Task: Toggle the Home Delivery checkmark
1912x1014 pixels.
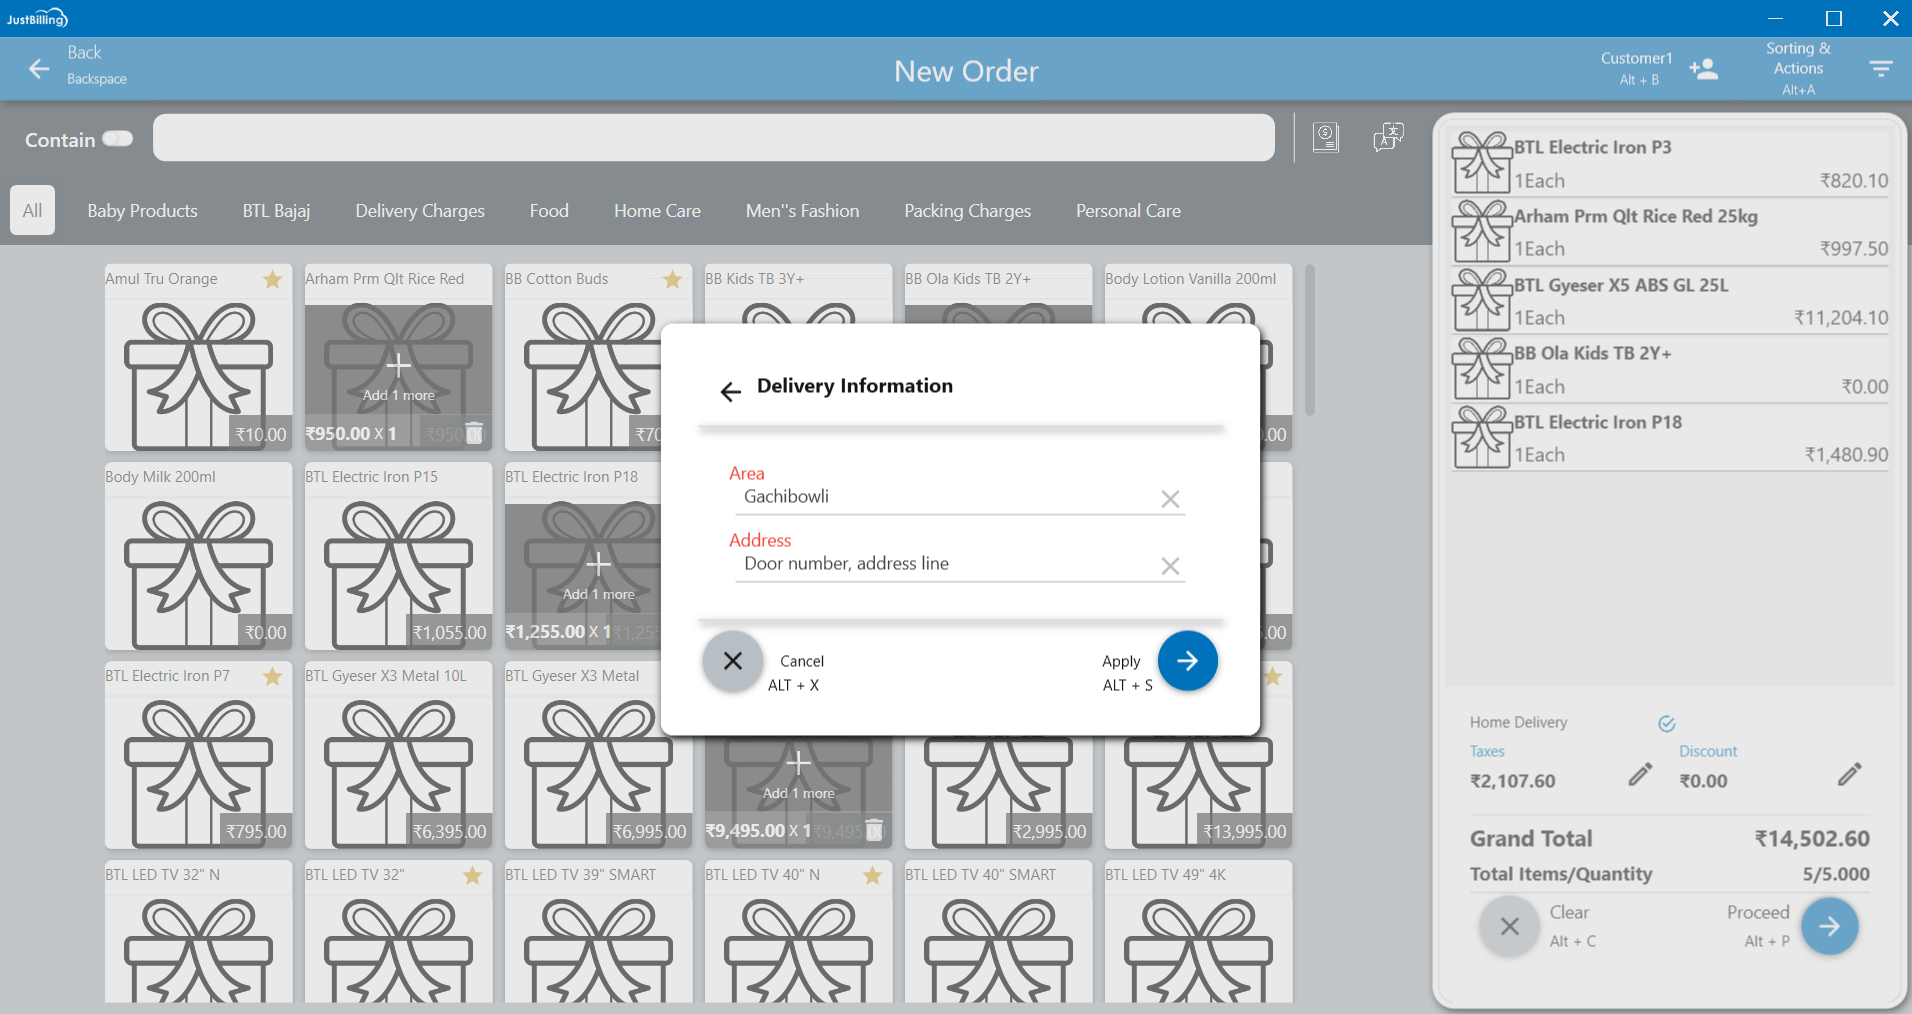Action: tap(1666, 723)
